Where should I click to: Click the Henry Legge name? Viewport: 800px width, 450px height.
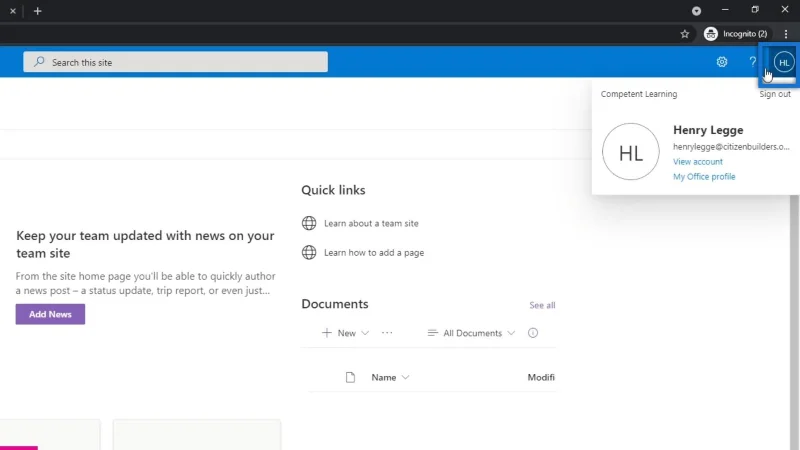708,130
